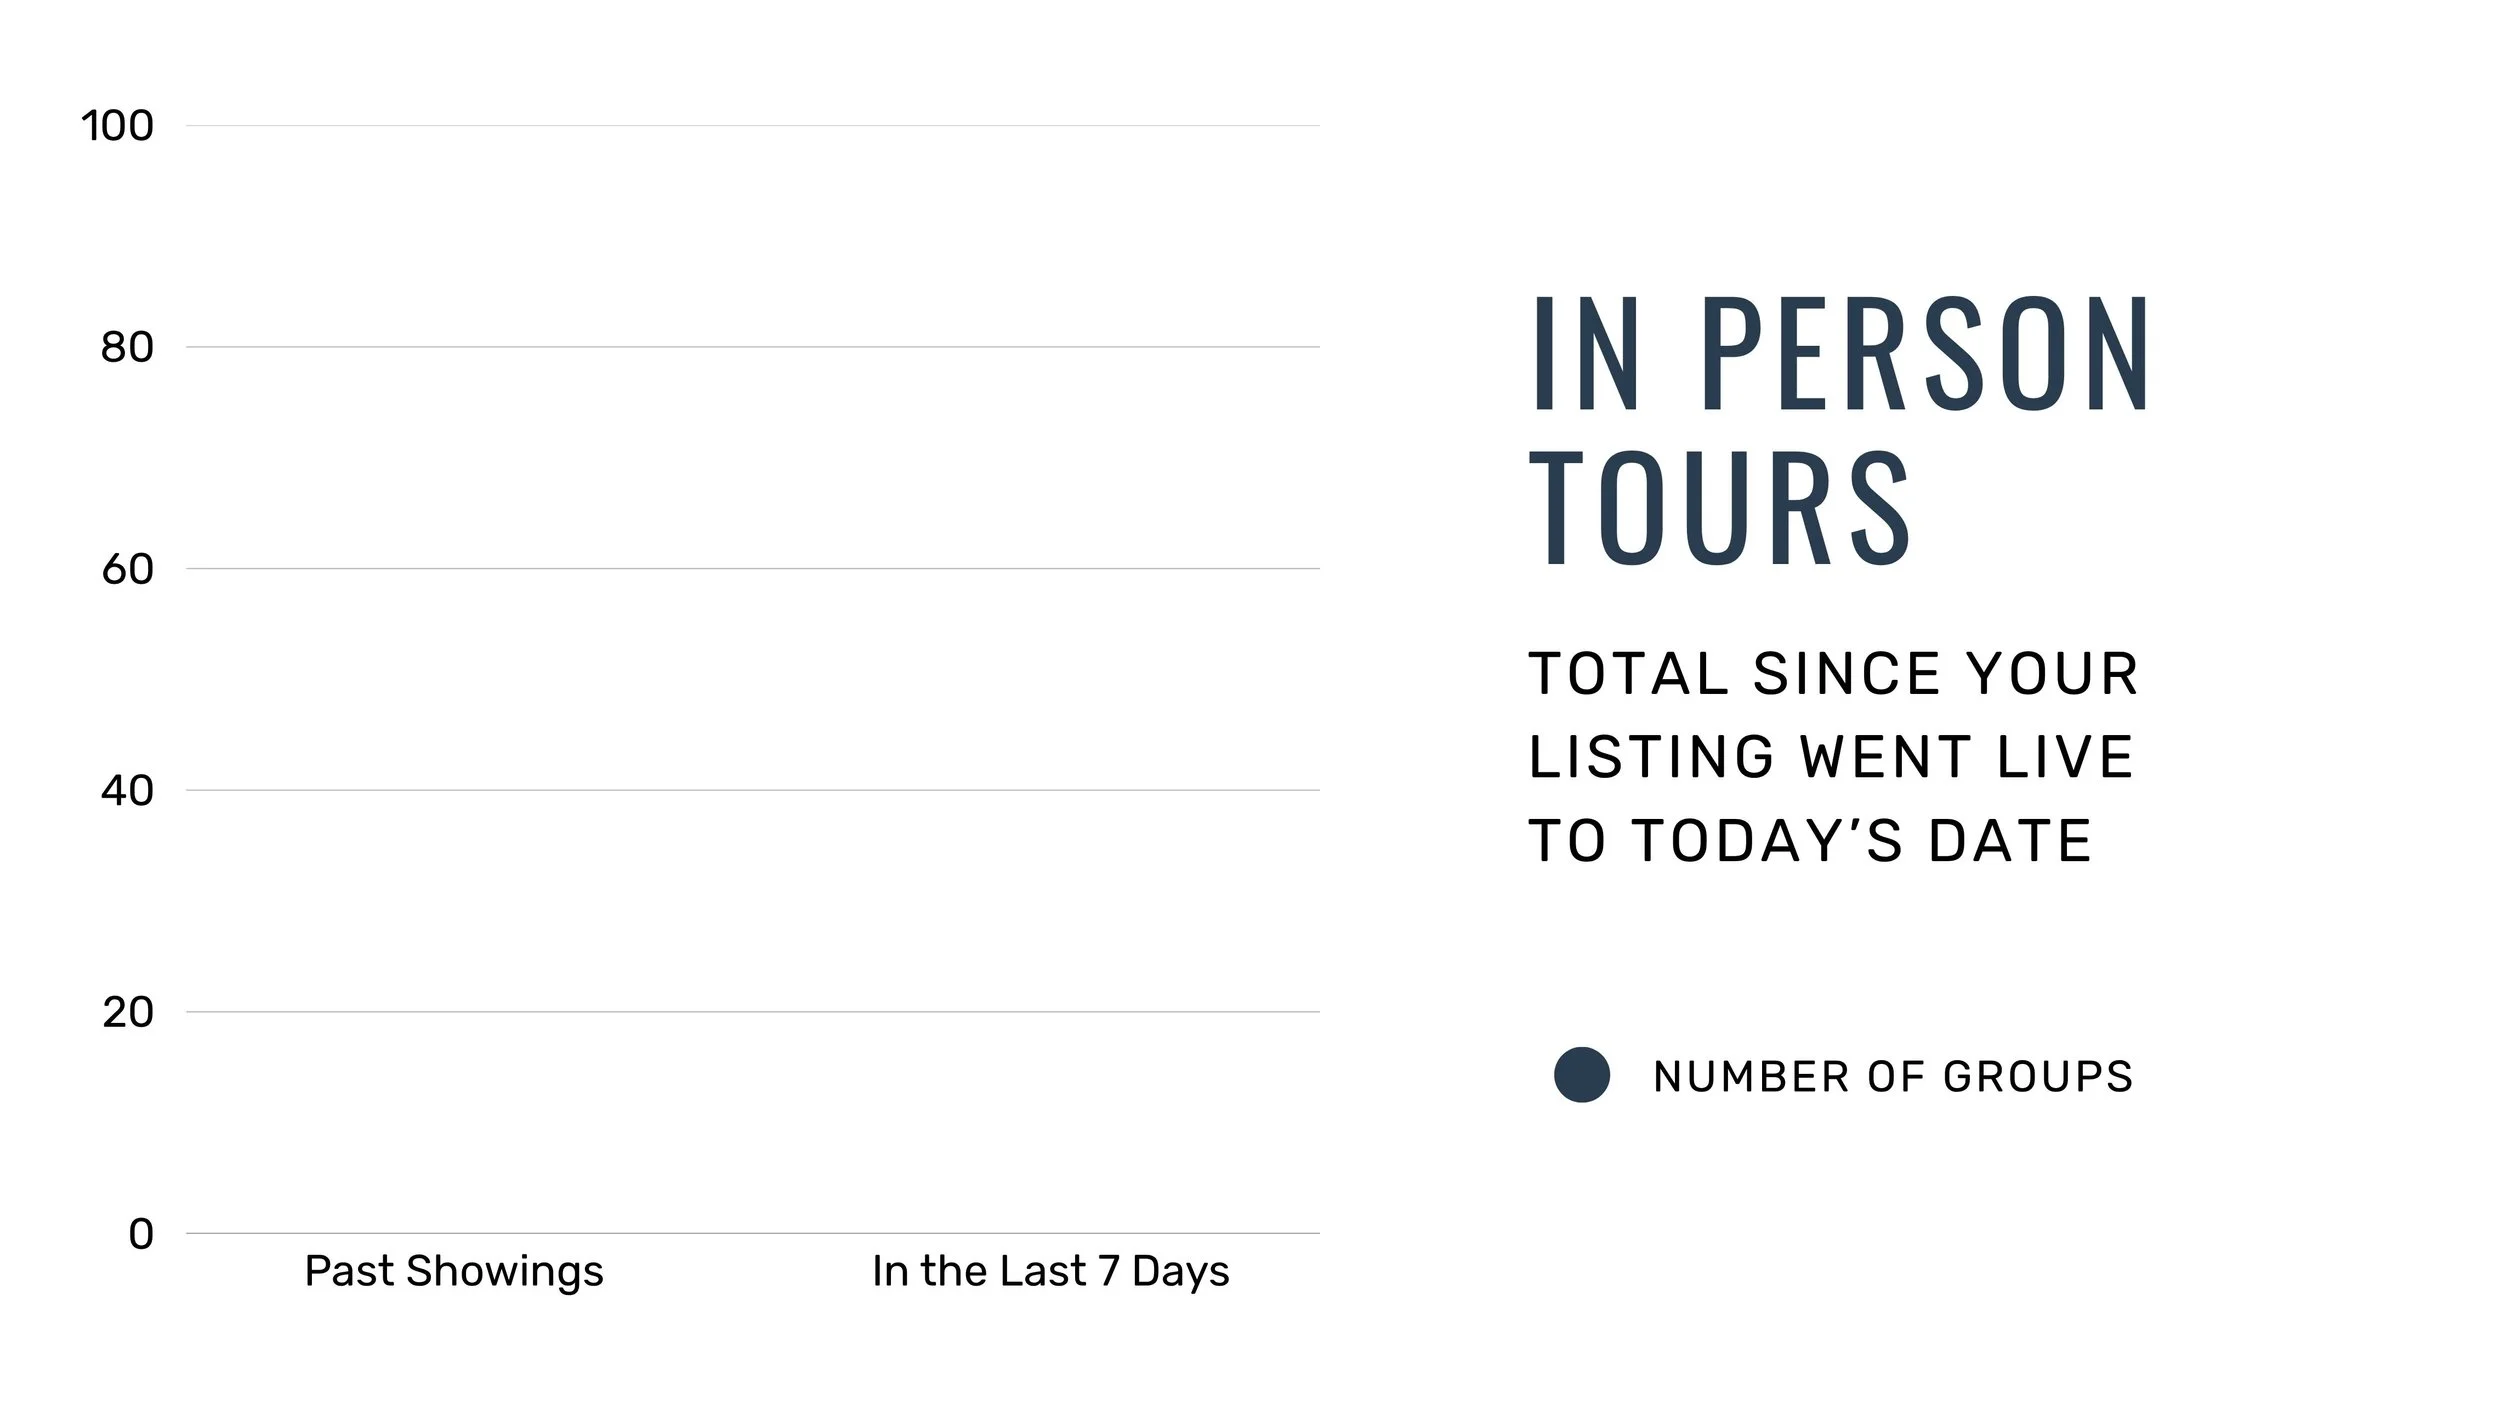Select the TO TODAY'S DATE subtitle line

point(1810,840)
